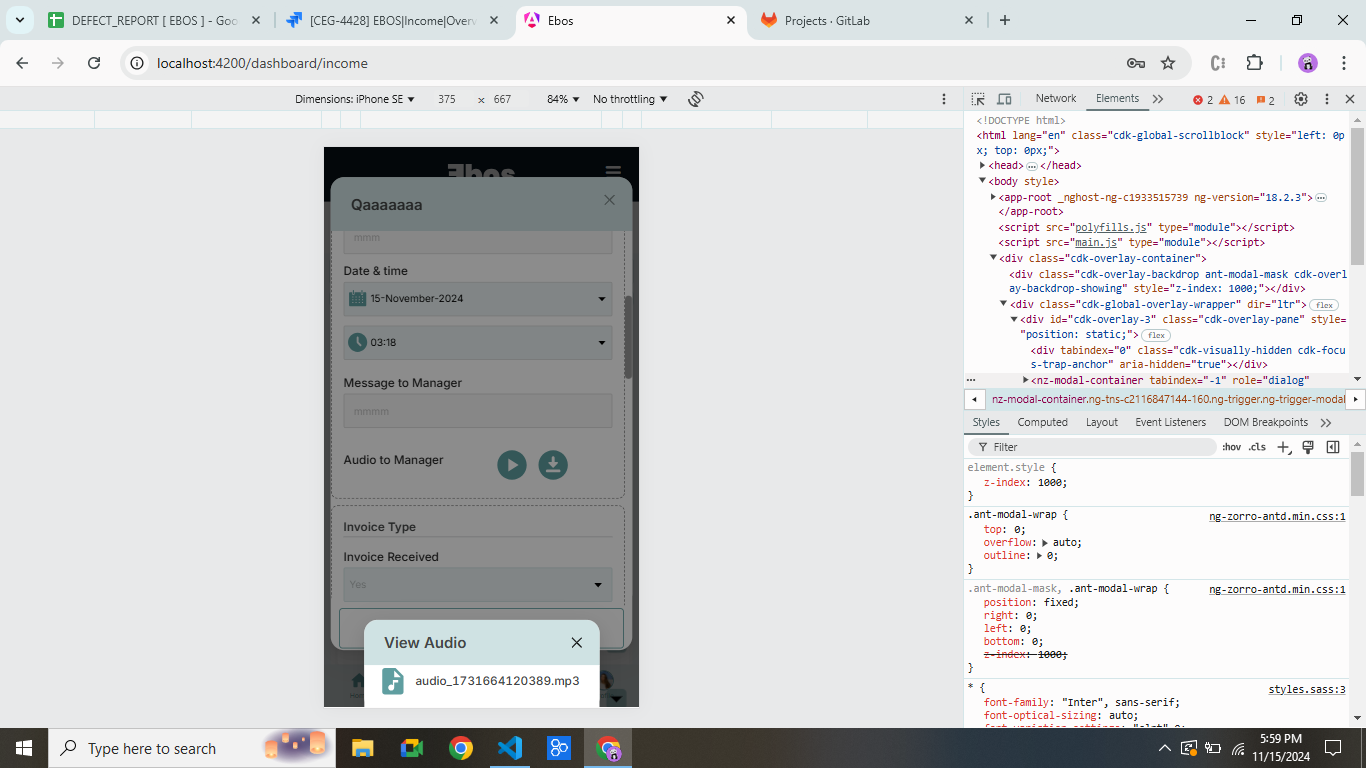Screen dimensions: 1366x768
Task: Collapse the cdk-global-overlay-wrapper div node
Action: (x=1004, y=304)
